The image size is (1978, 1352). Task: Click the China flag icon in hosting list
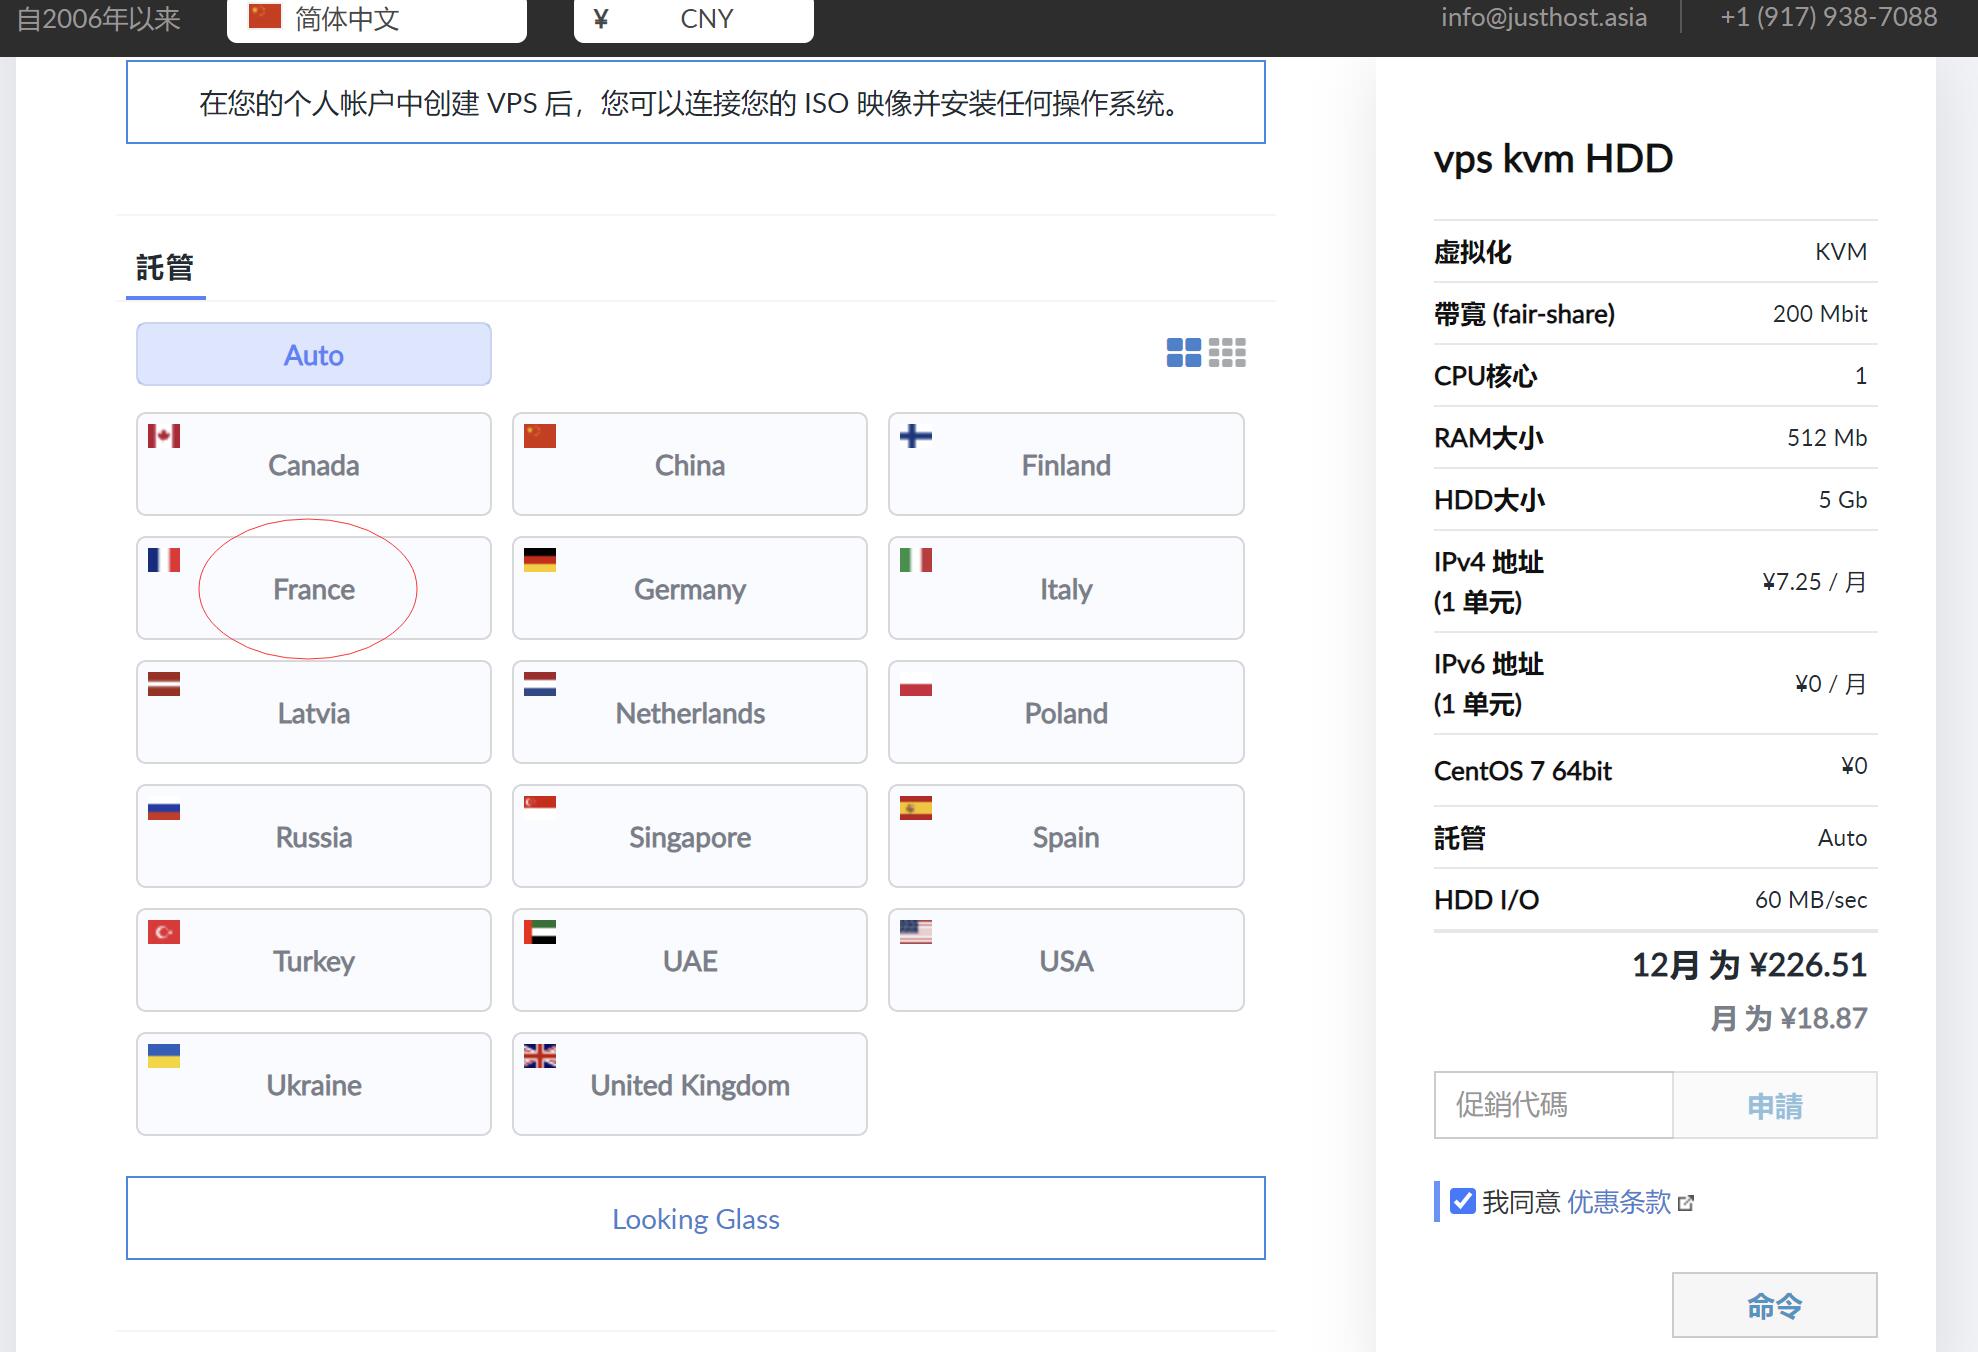click(540, 436)
